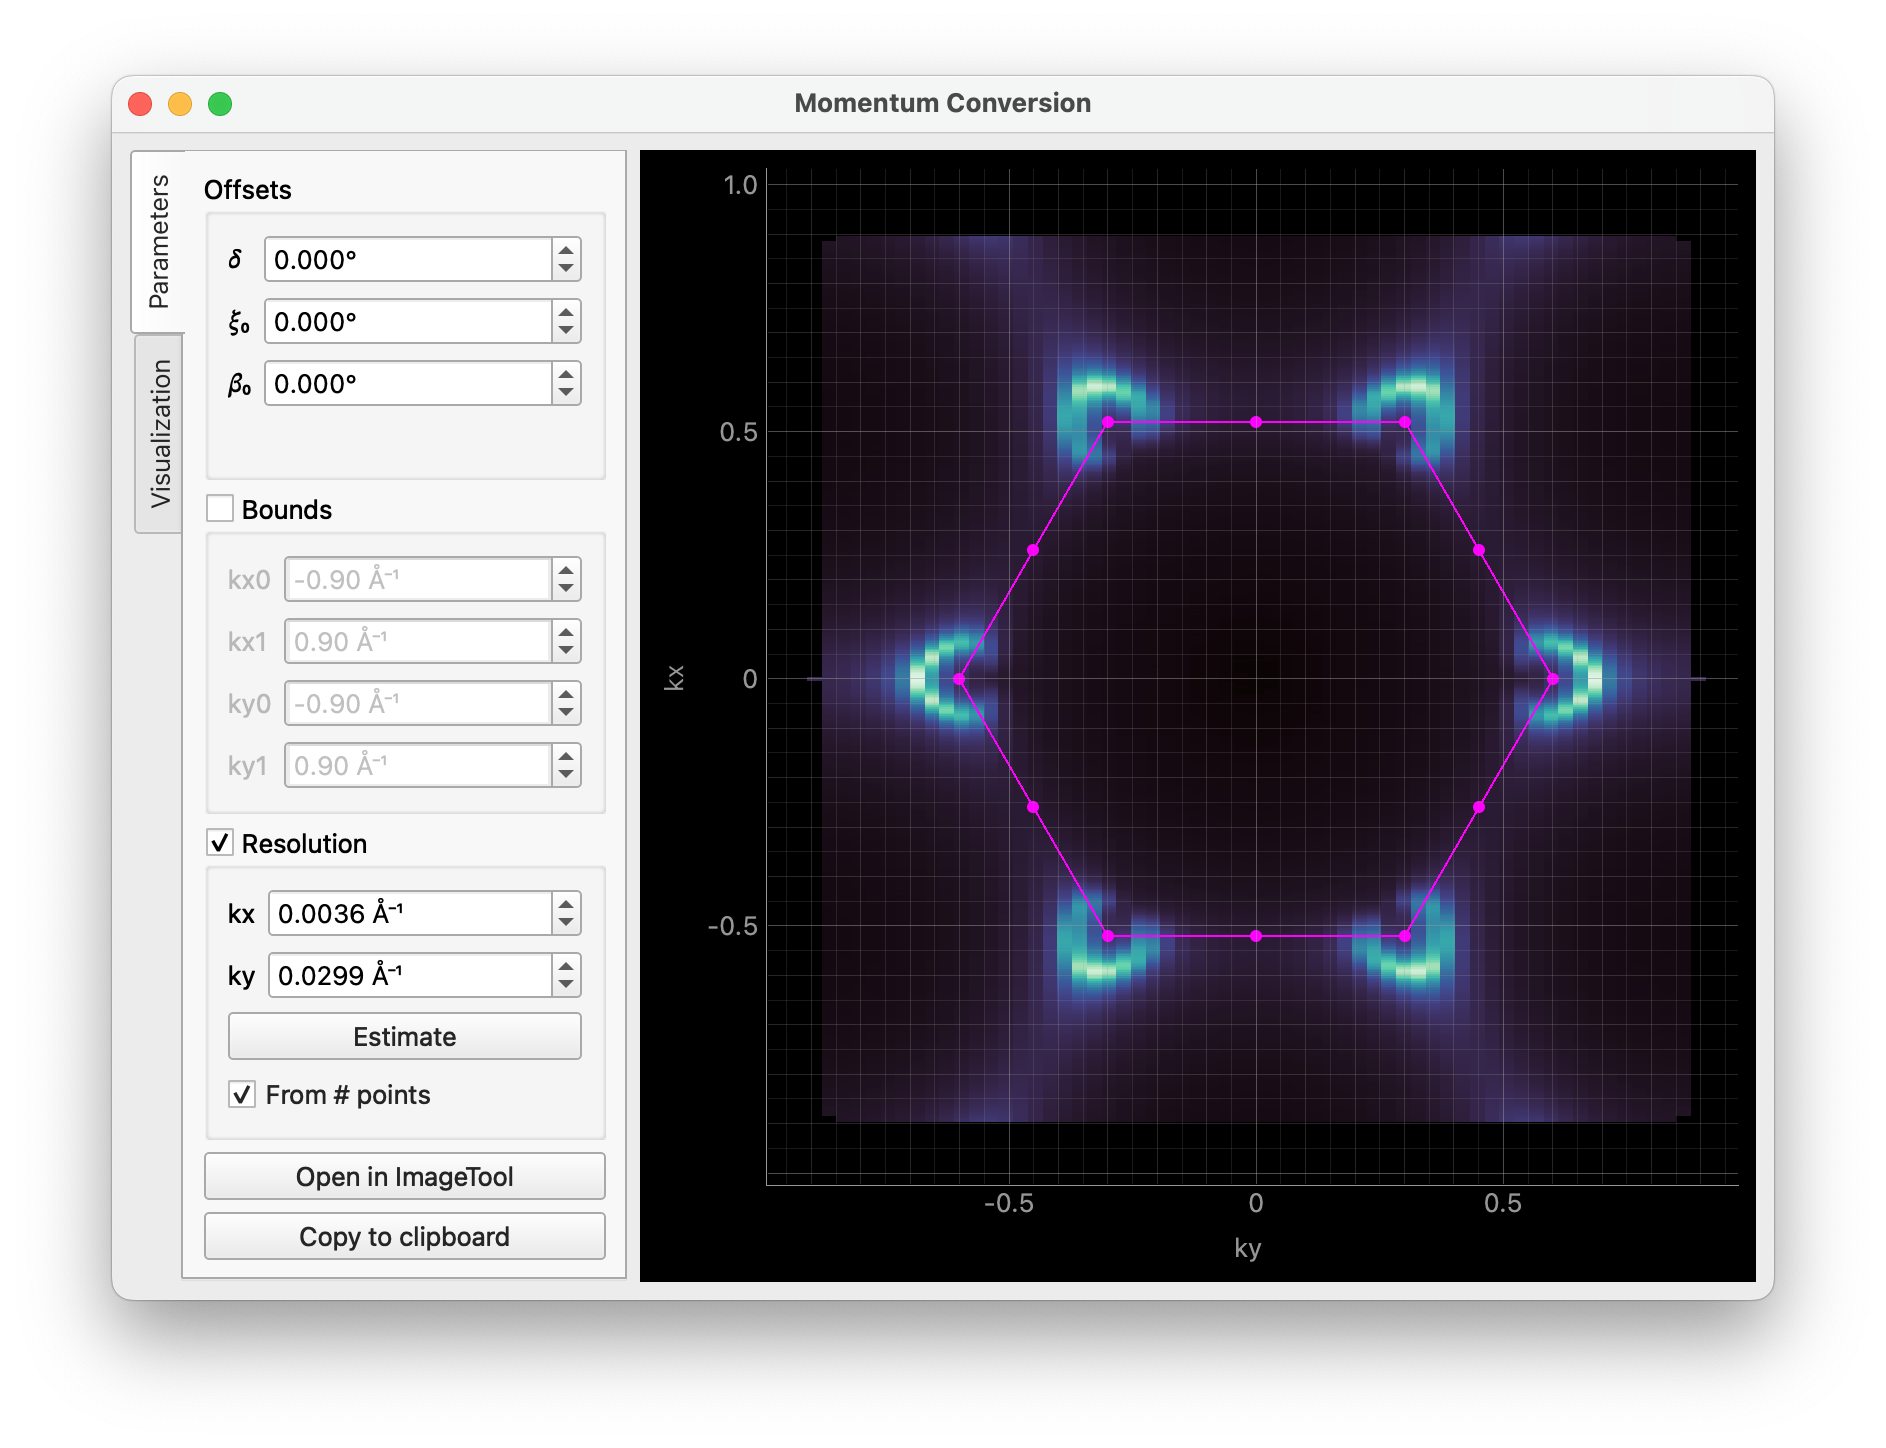This screenshot has width=1886, height=1448.
Task: Increment the β₀ offset value
Action: (565, 376)
